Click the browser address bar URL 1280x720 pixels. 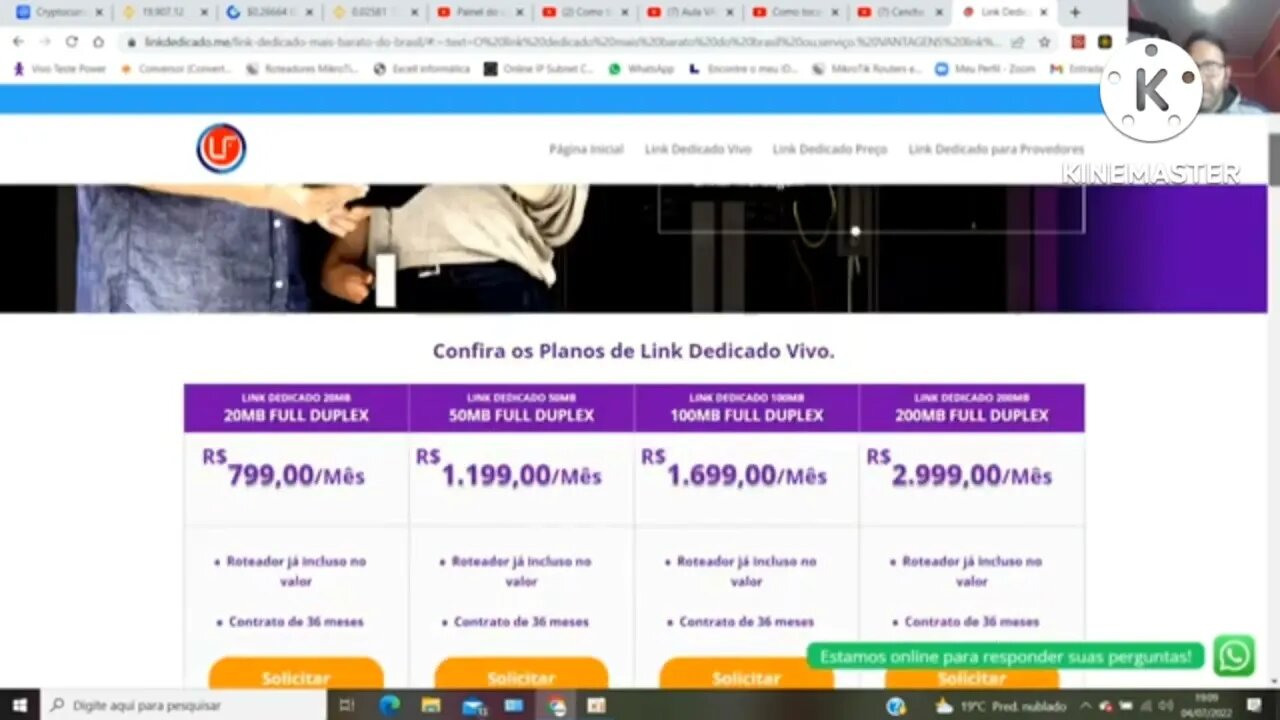[570, 42]
